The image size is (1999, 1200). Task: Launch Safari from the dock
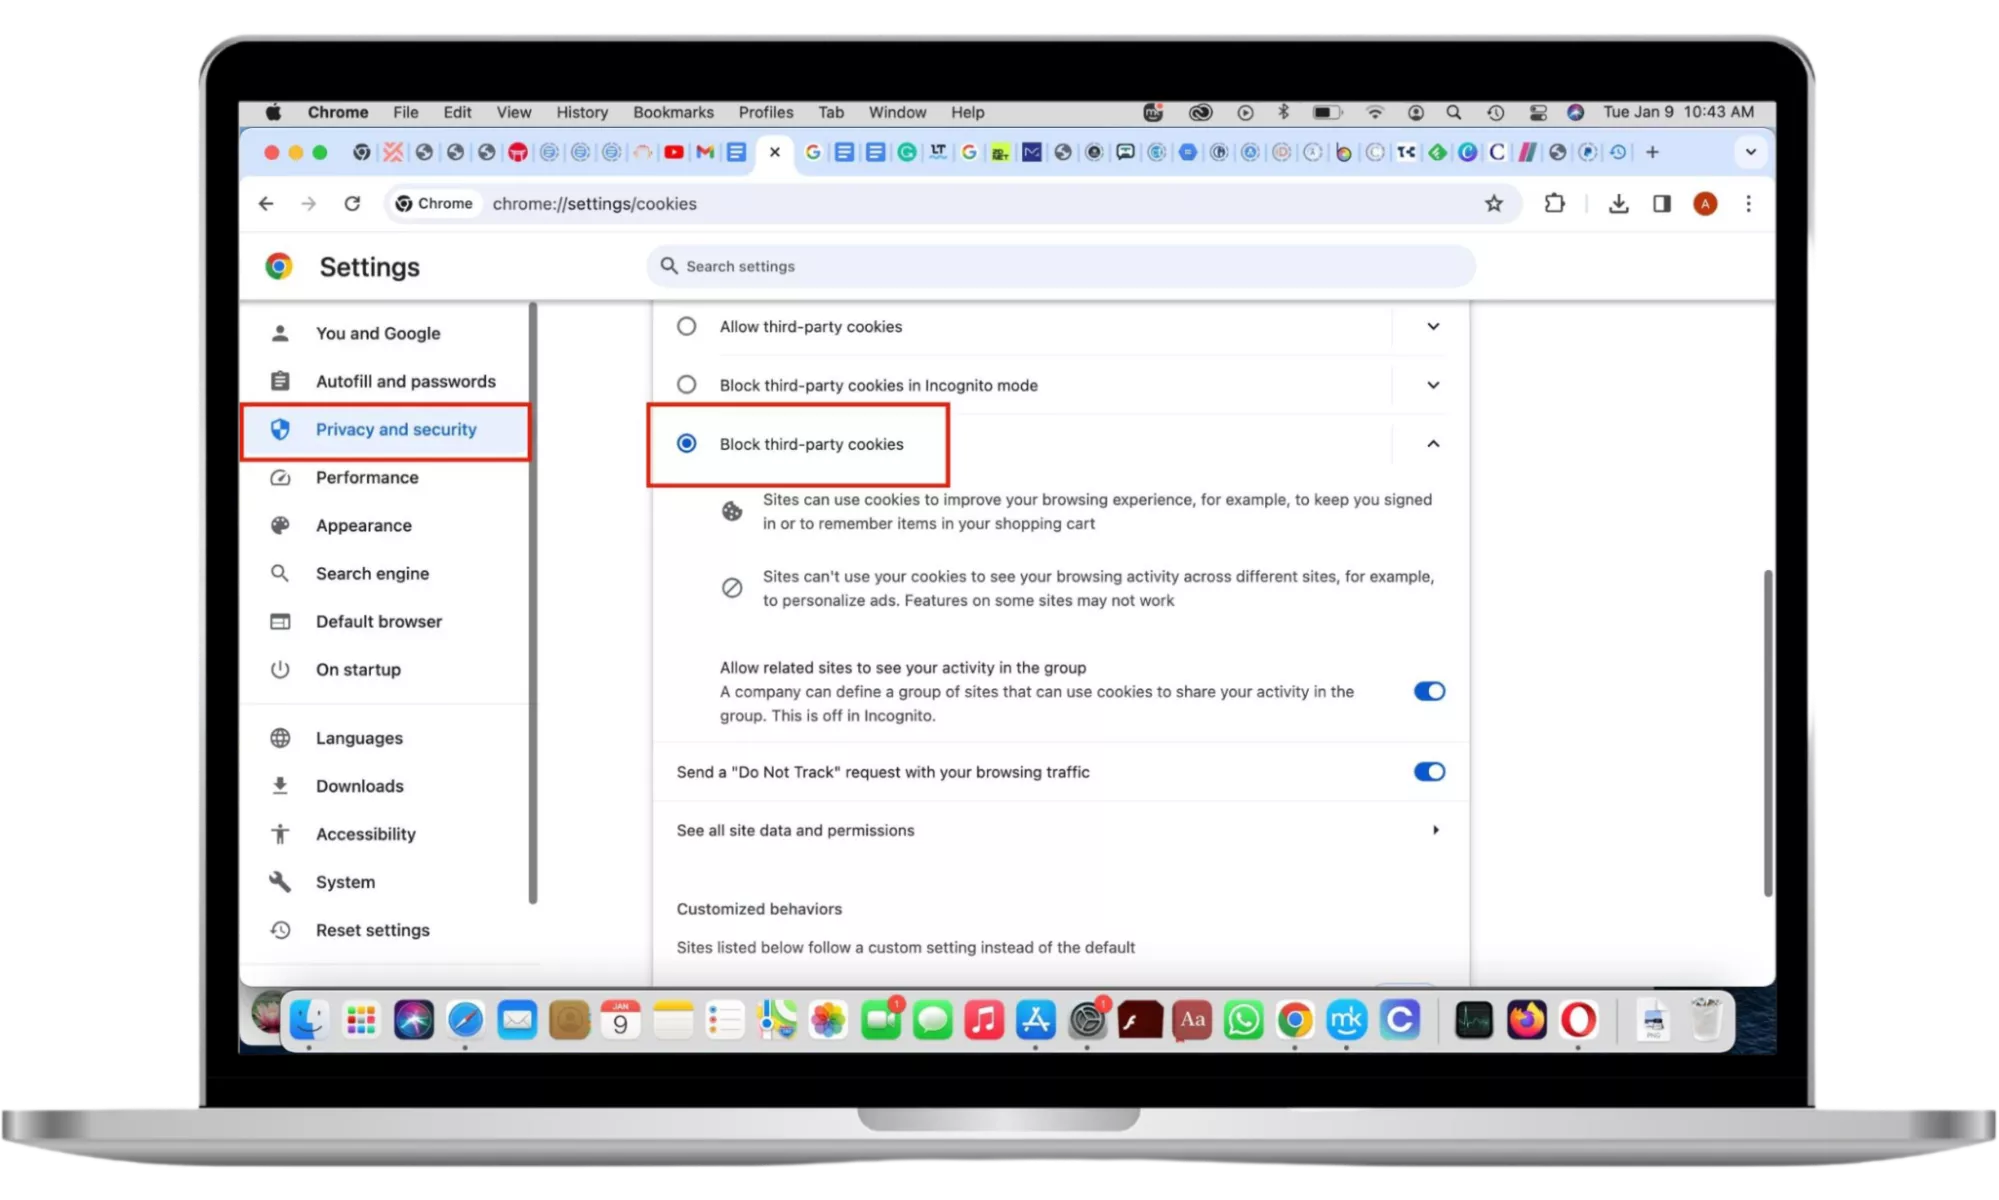(x=465, y=1020)
